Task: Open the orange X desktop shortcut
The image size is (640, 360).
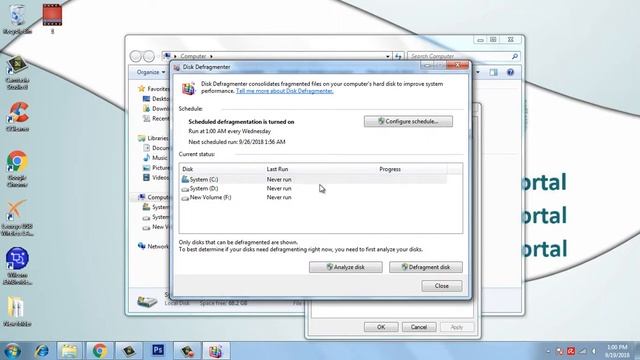Action: click(x=17, y=218)
